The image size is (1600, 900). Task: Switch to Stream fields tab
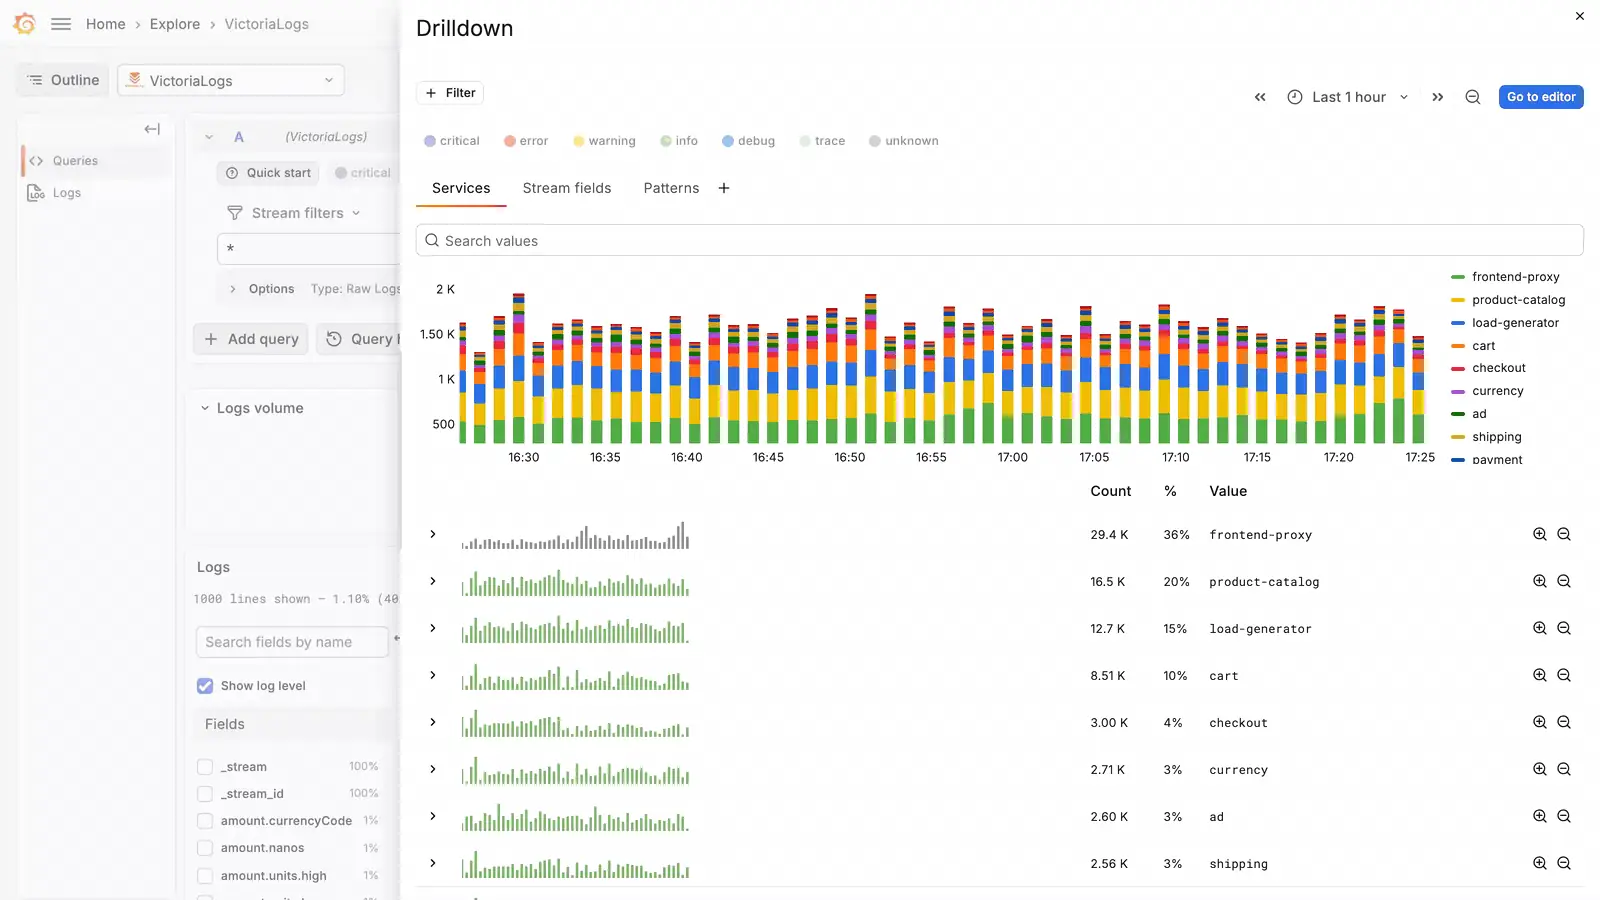click(x=567, y=188)
